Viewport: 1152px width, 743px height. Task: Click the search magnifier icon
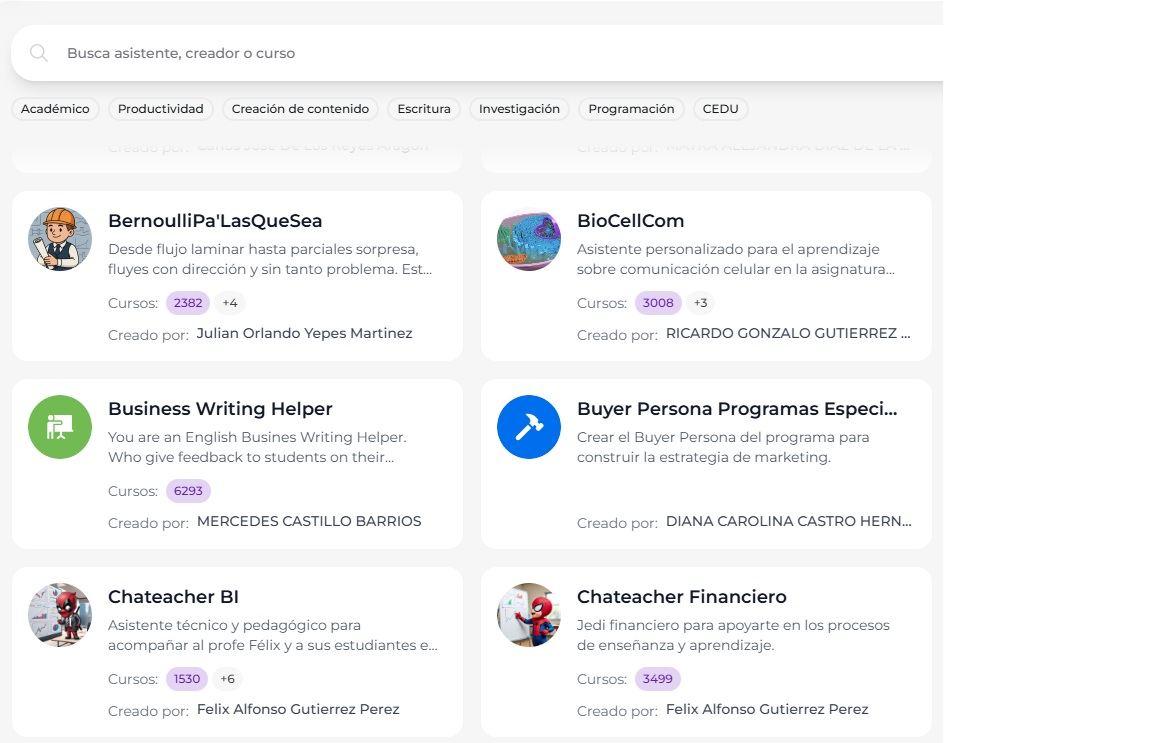tap(39, 53)
